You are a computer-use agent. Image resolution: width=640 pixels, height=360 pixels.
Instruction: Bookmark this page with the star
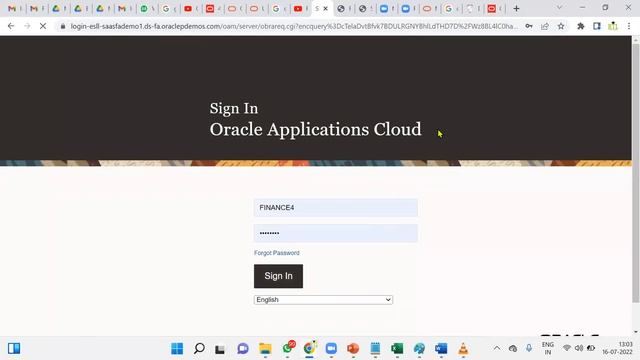click(x=561, y=26)
